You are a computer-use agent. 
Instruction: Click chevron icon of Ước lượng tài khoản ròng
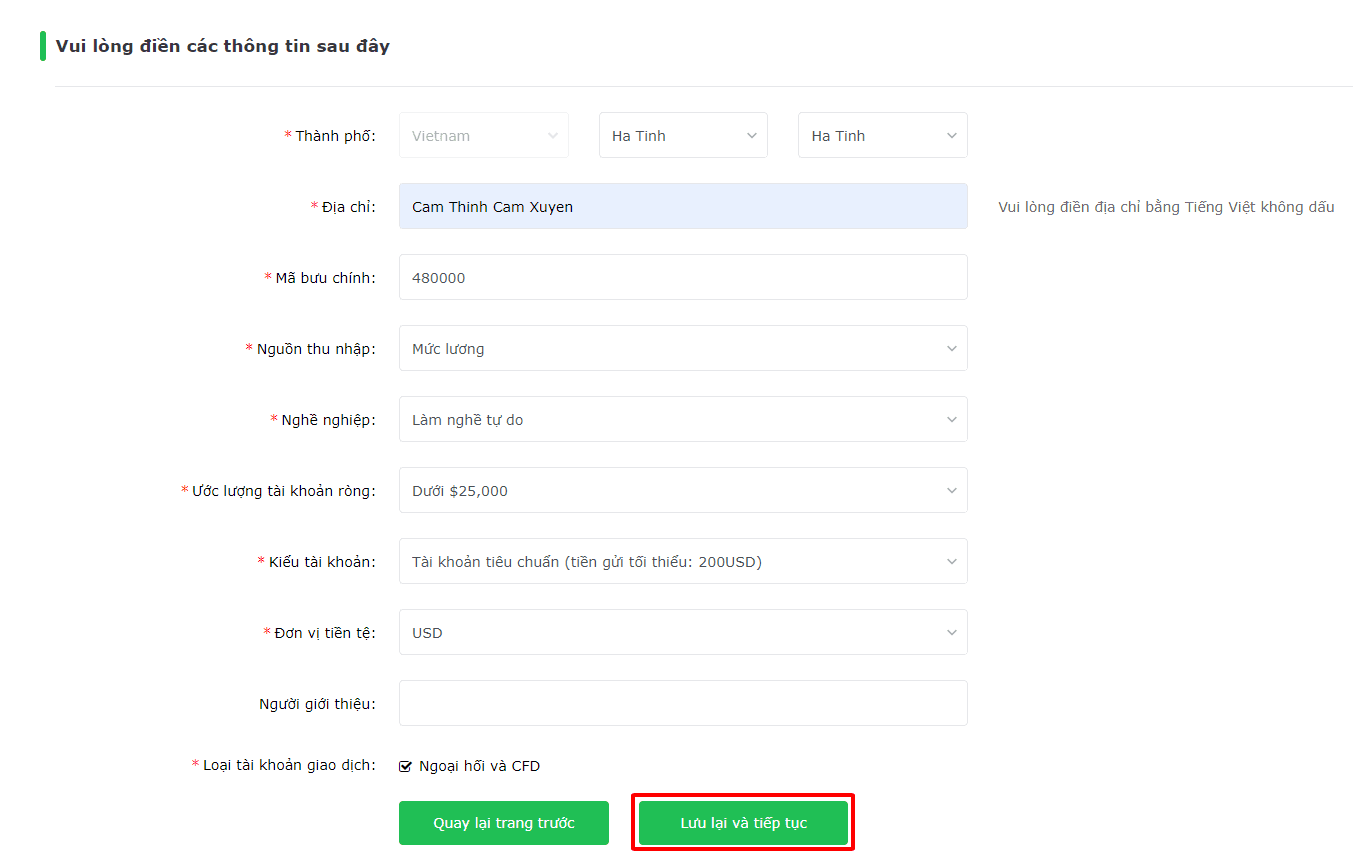(x=952, y=491)
